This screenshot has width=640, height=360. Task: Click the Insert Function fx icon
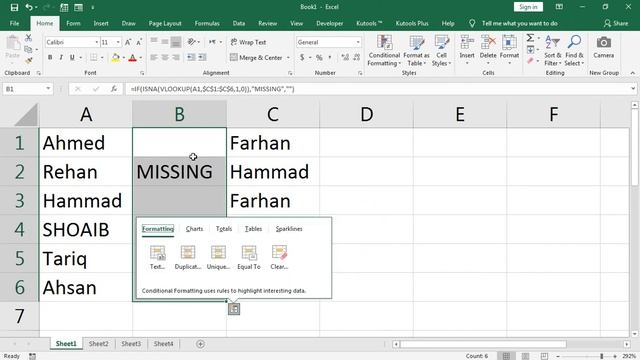114,89
